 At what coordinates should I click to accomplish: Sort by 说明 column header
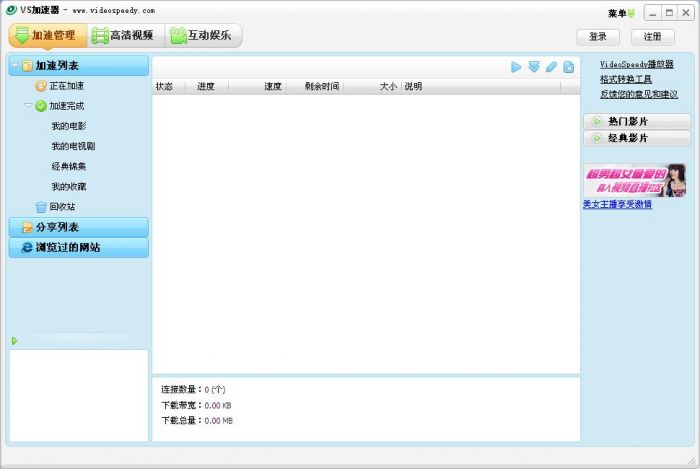point(481,87)
